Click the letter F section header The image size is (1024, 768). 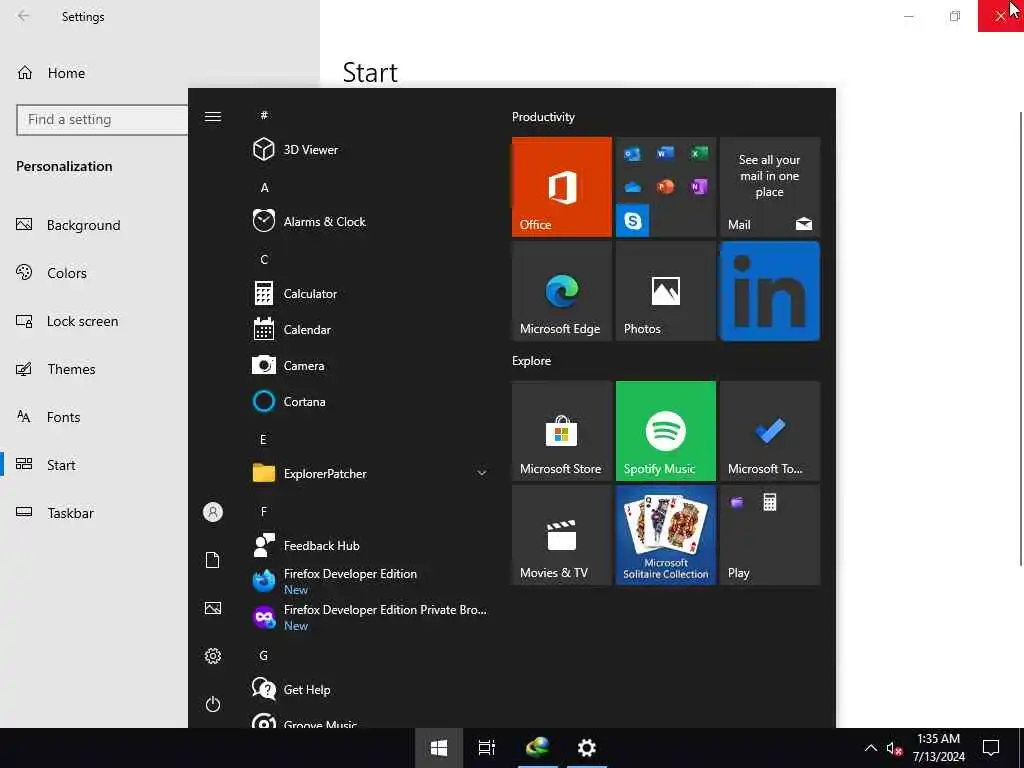(x=264, y=511)
